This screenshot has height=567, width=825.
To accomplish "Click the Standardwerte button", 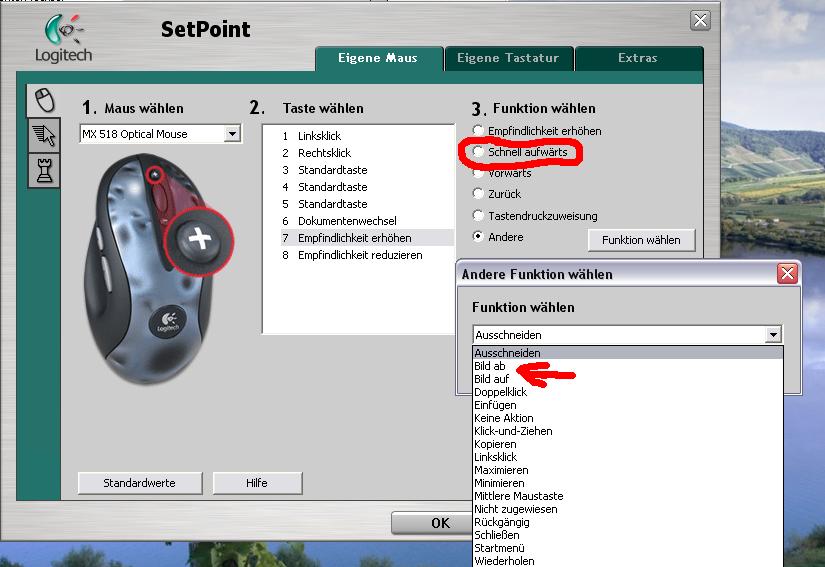I will [139, 483].
